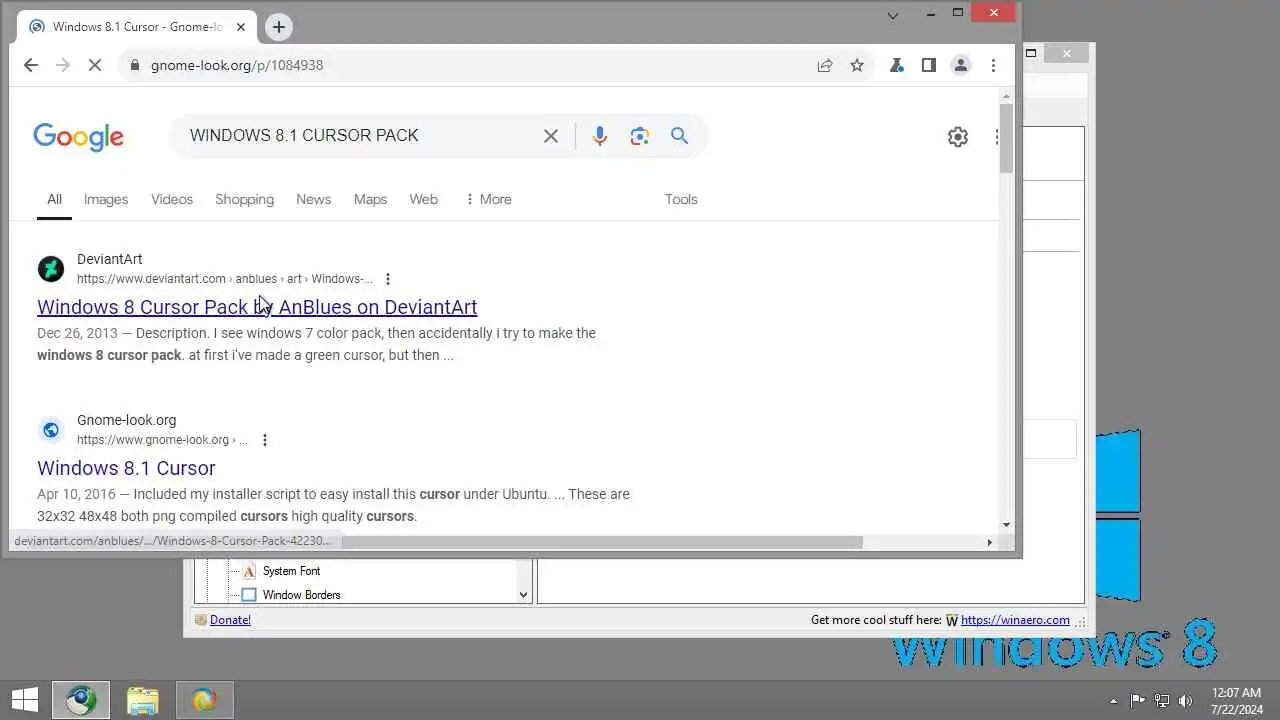Click the Donate! link in Winaero
Image resolution: width=1280 pixels, height=720 pixels.
[230, 620]
